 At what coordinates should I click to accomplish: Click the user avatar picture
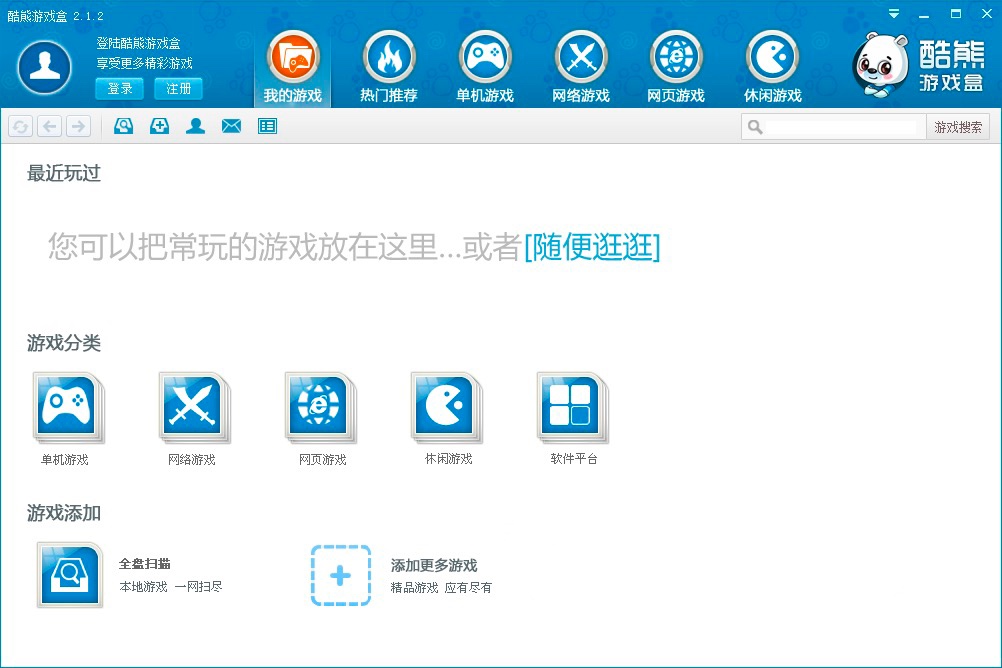coord(44,65)
